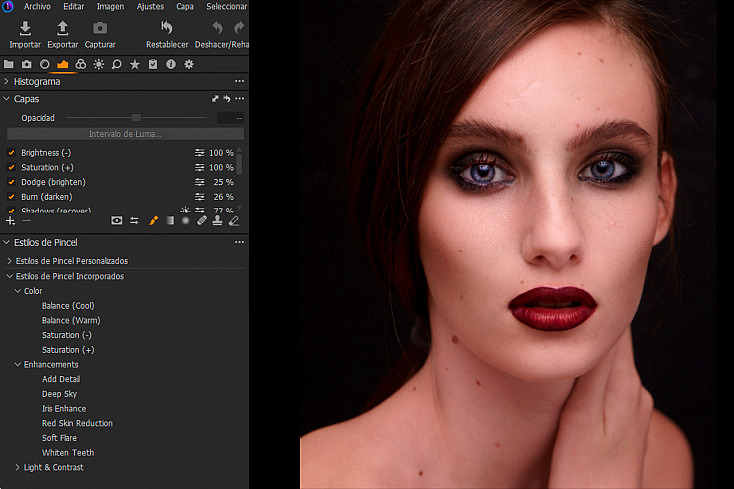Image resolution: width=734 pixels, height=489 pixels.
Task: Open the Ajustes menu
Action: point(150,7)
